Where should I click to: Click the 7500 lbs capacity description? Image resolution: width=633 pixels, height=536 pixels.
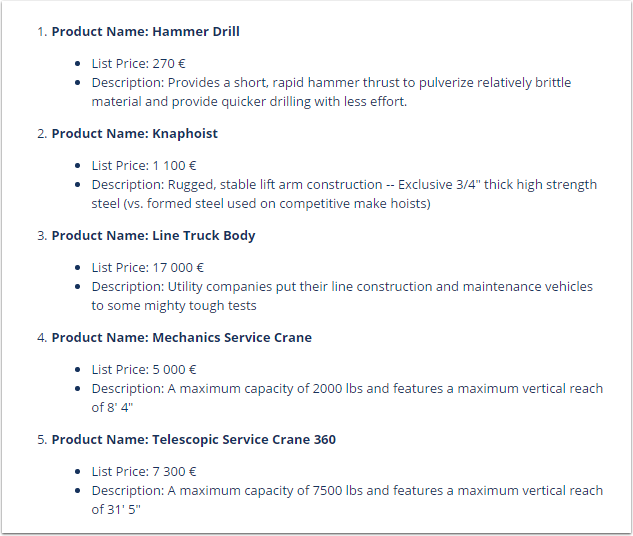(x=347, y=500)
